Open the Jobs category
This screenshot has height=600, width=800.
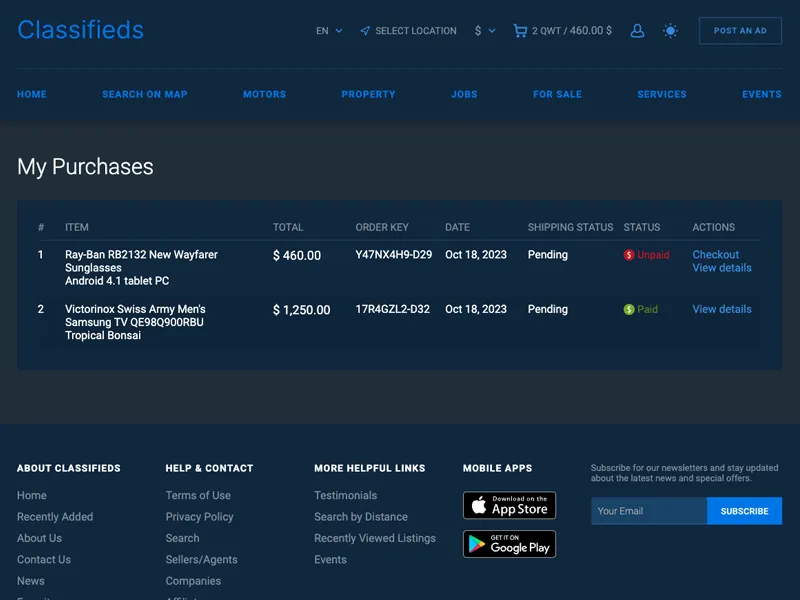point(464,94)
